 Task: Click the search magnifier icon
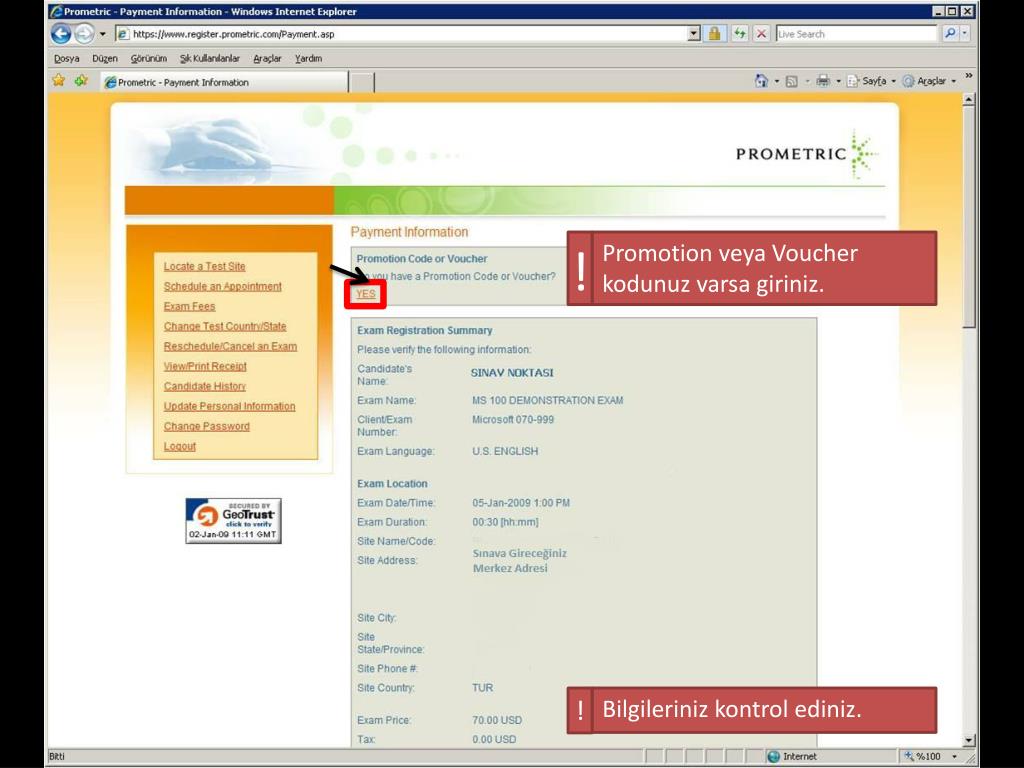point(950,33)
